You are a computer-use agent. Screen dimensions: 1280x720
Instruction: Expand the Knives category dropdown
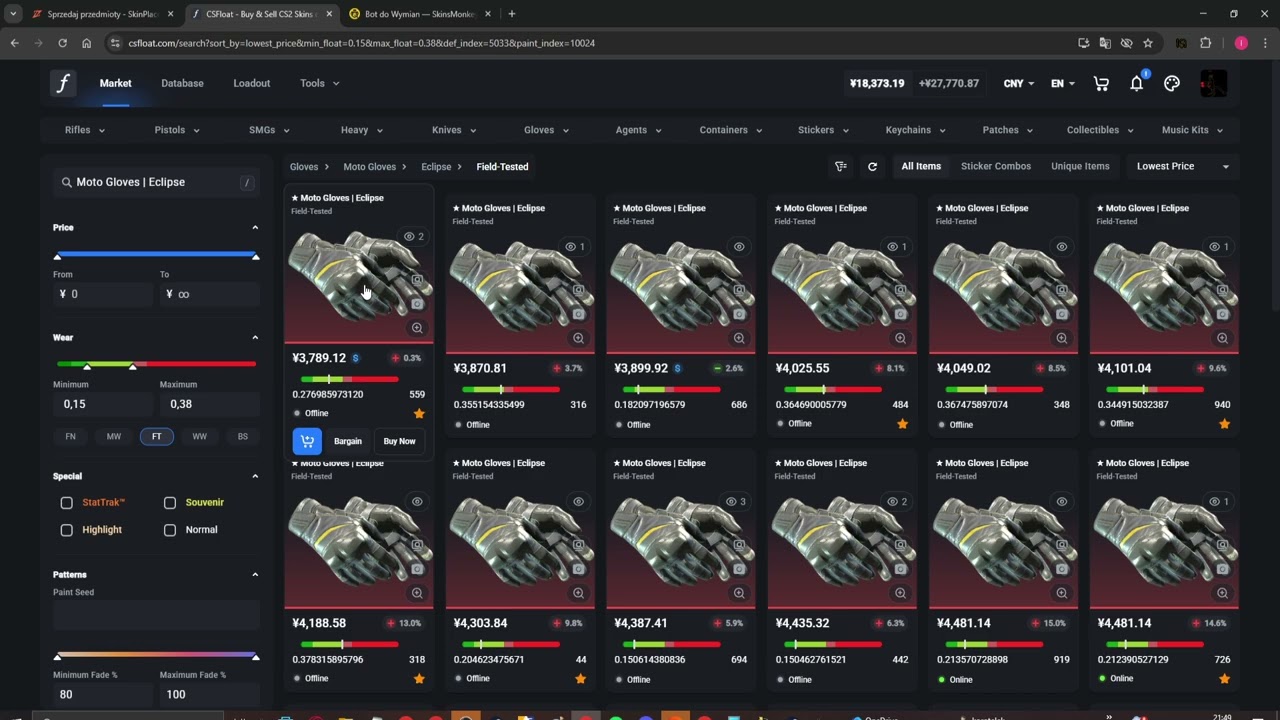(454, 130)
